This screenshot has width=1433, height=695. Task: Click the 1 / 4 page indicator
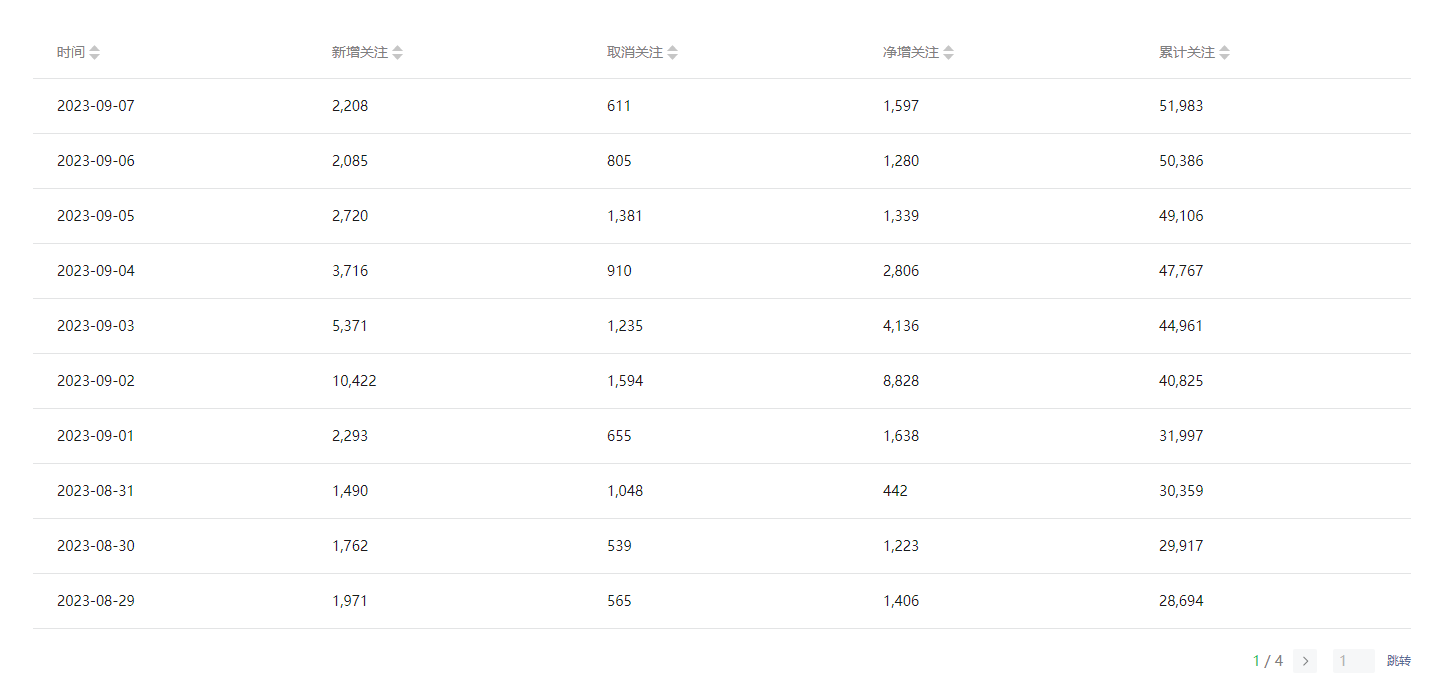(1268, 661)
